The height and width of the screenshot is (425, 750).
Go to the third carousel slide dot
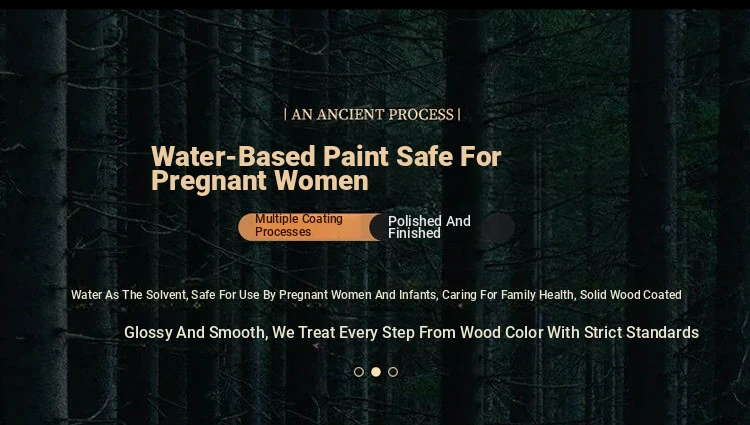[x=393, y=372]
